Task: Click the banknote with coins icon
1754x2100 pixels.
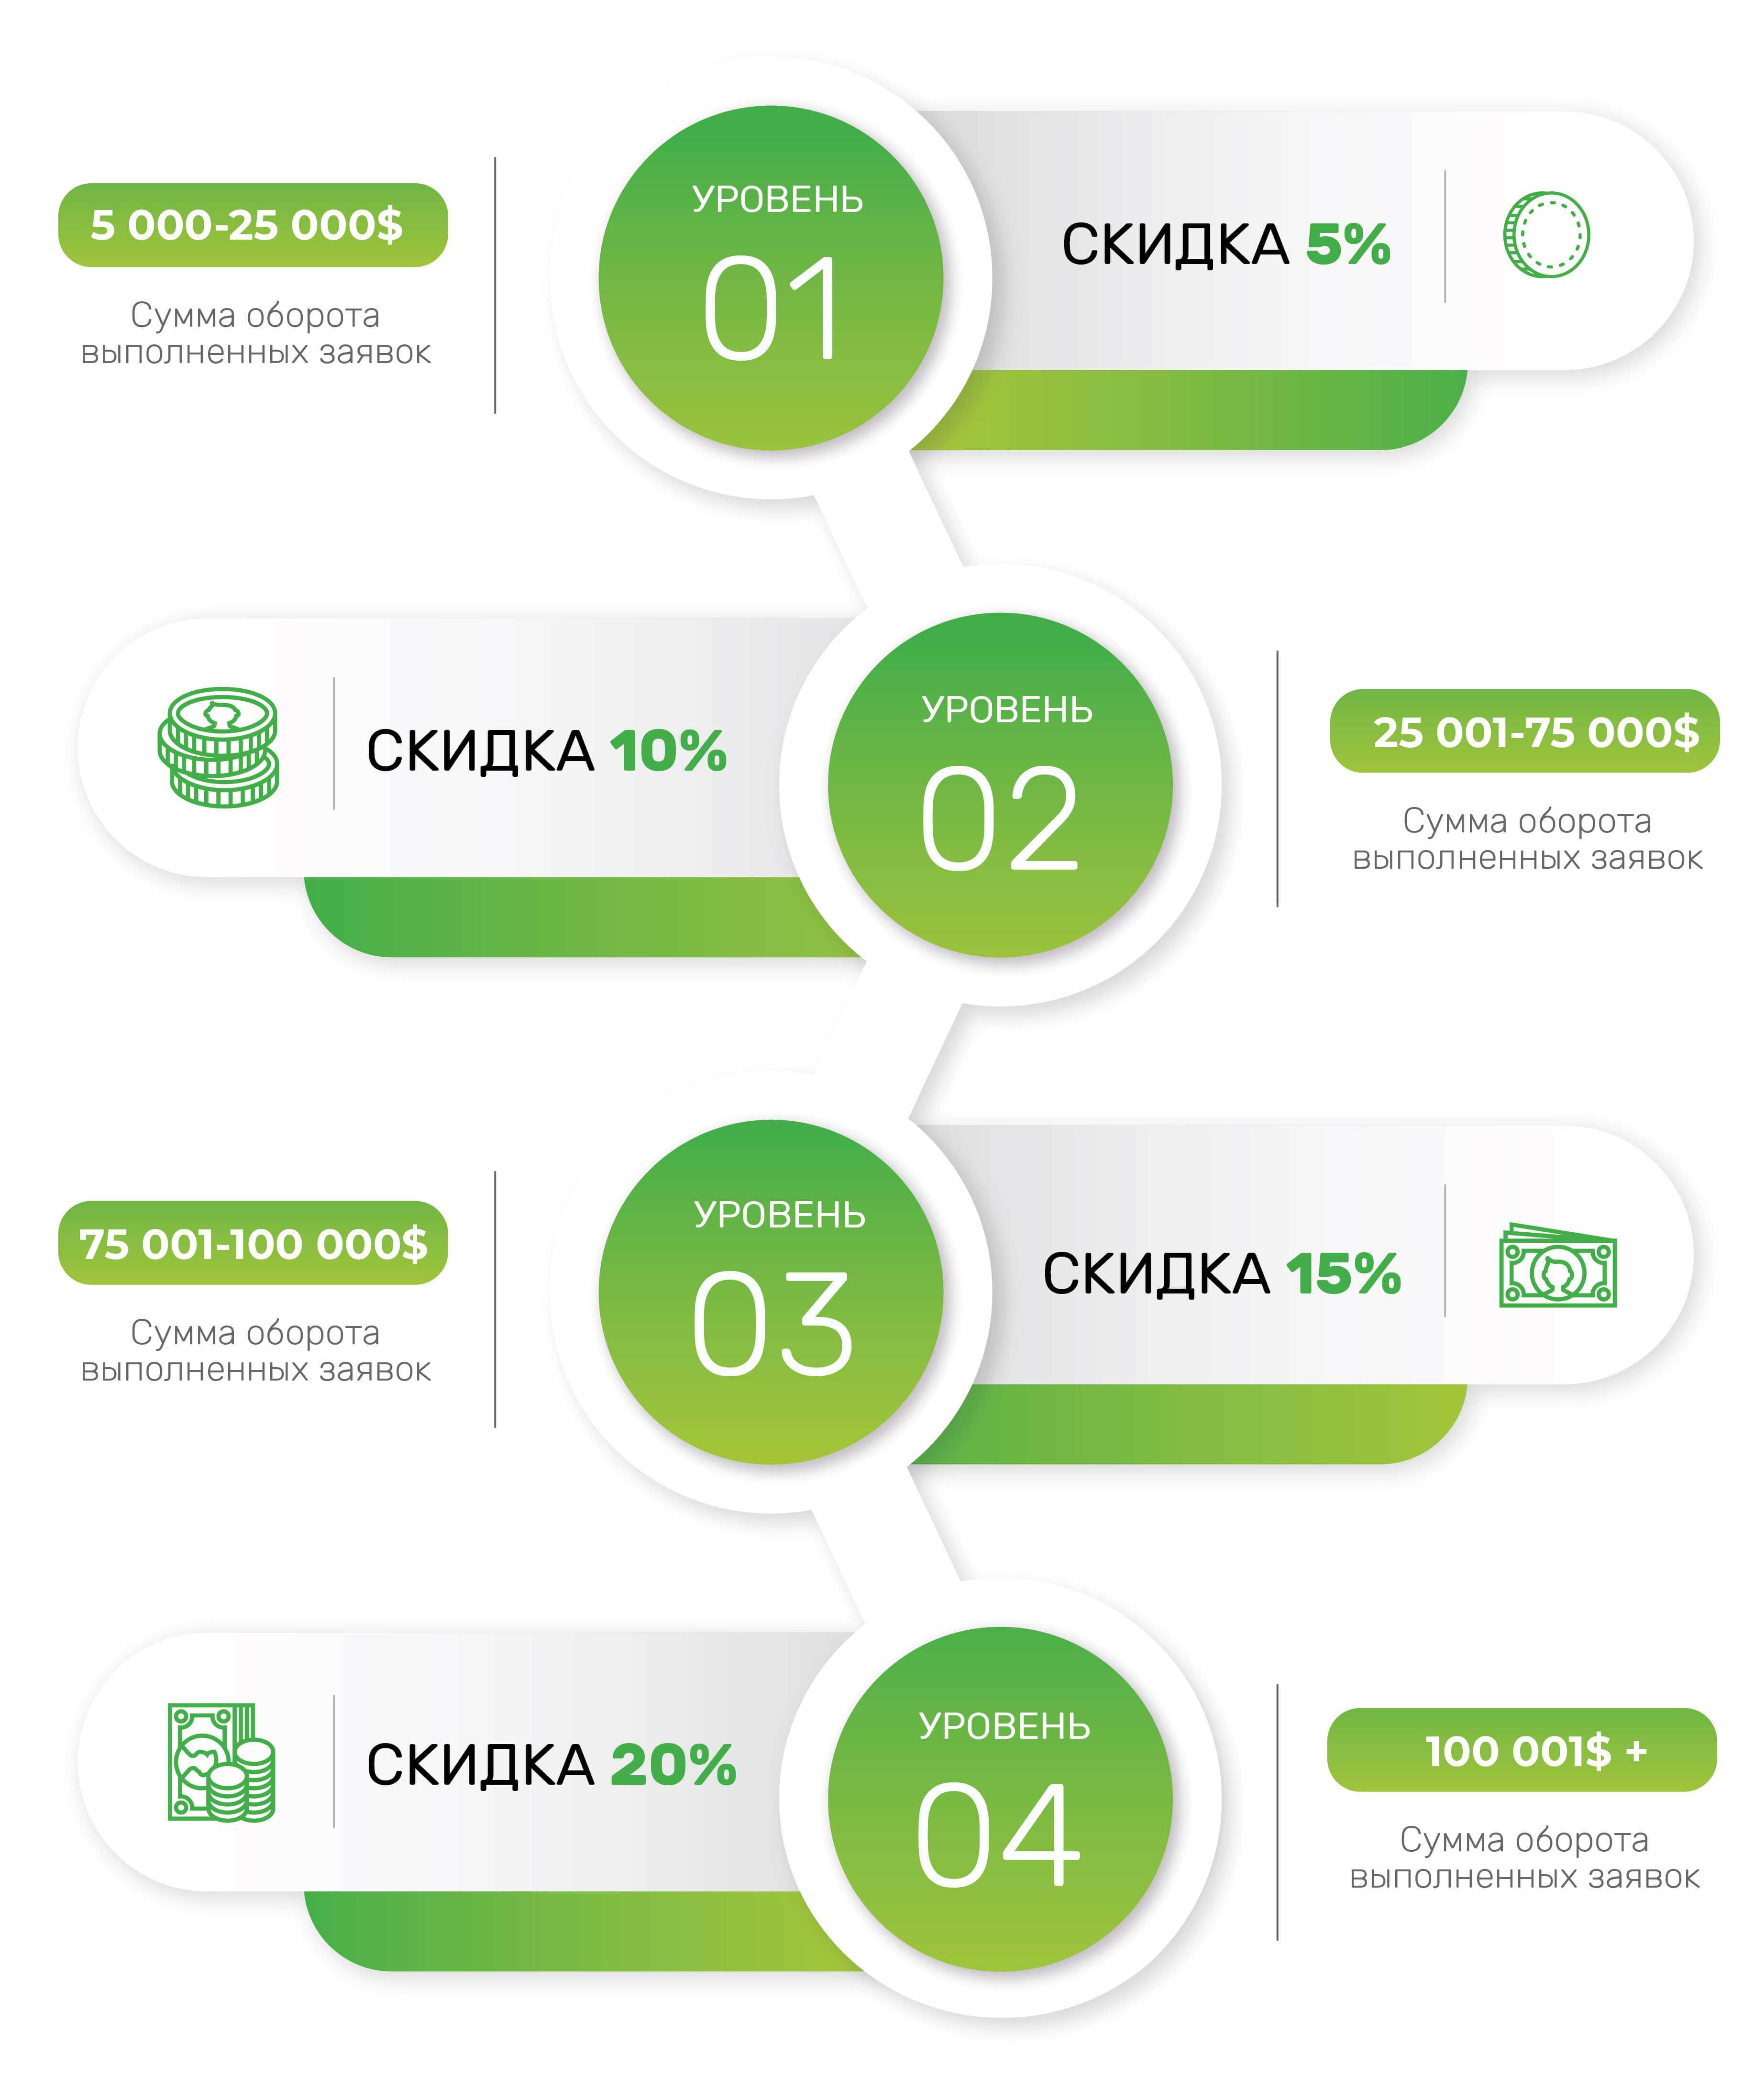Action: (221, 1762)
